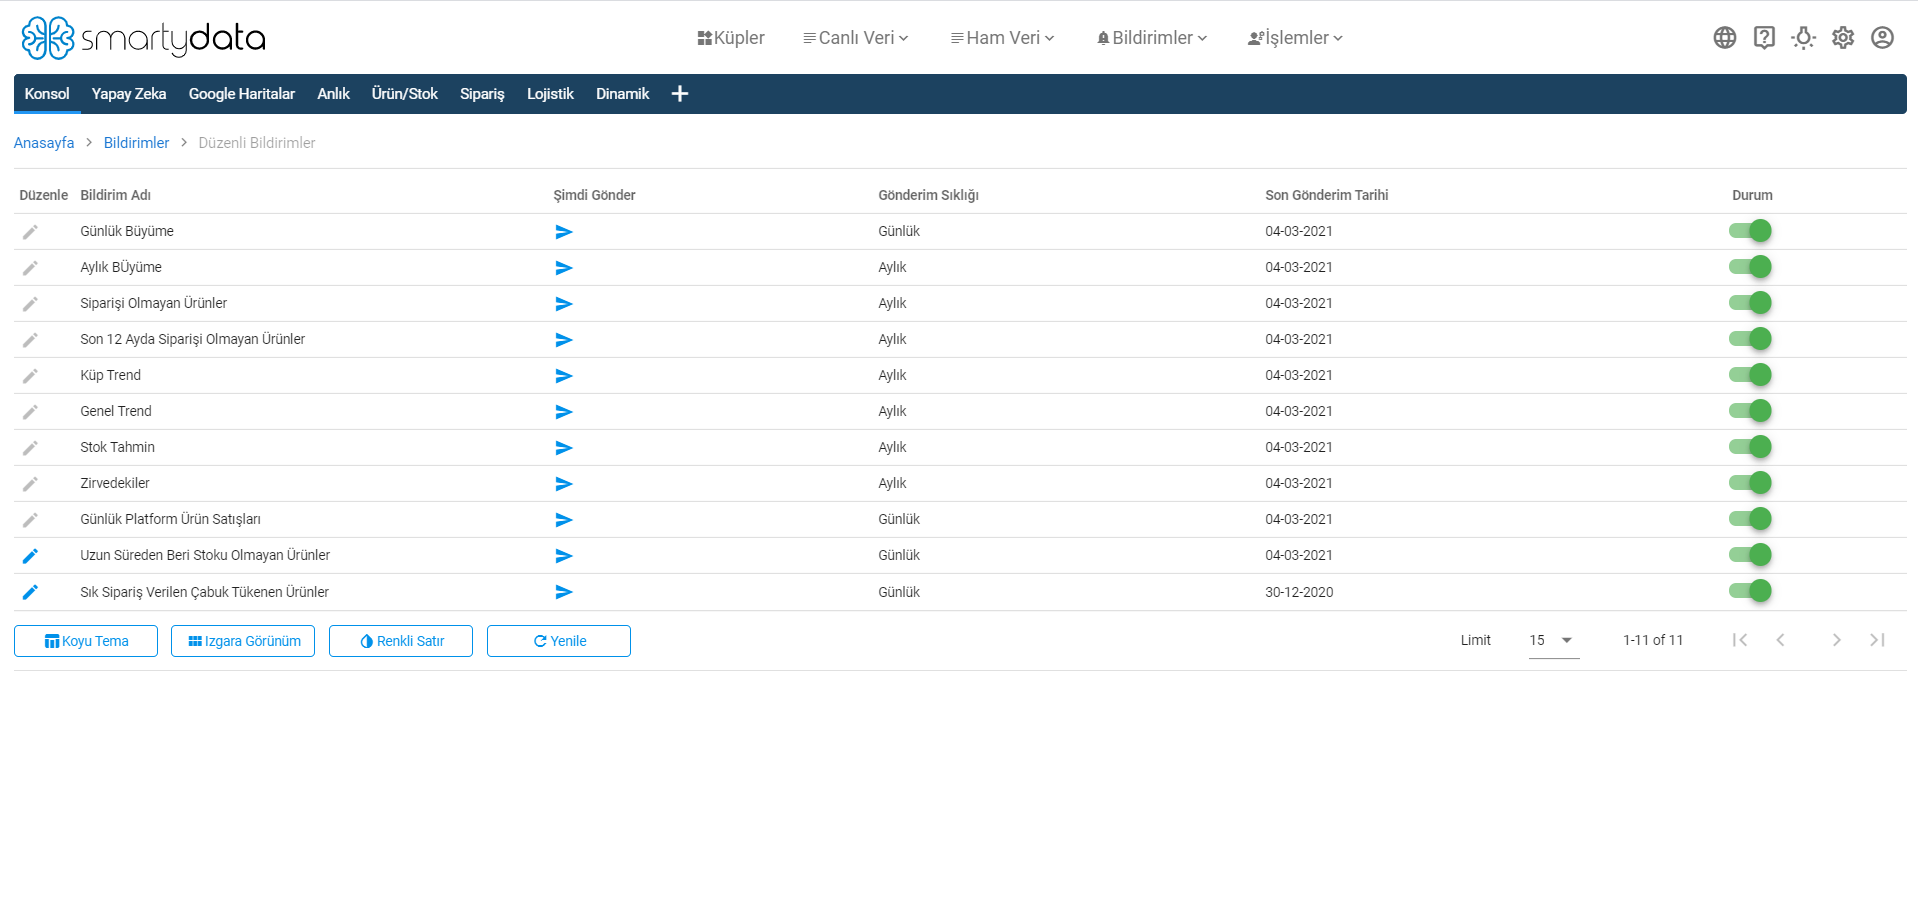Switch to the Sipariş tab
1918x917 pixels.
[482, 94]
